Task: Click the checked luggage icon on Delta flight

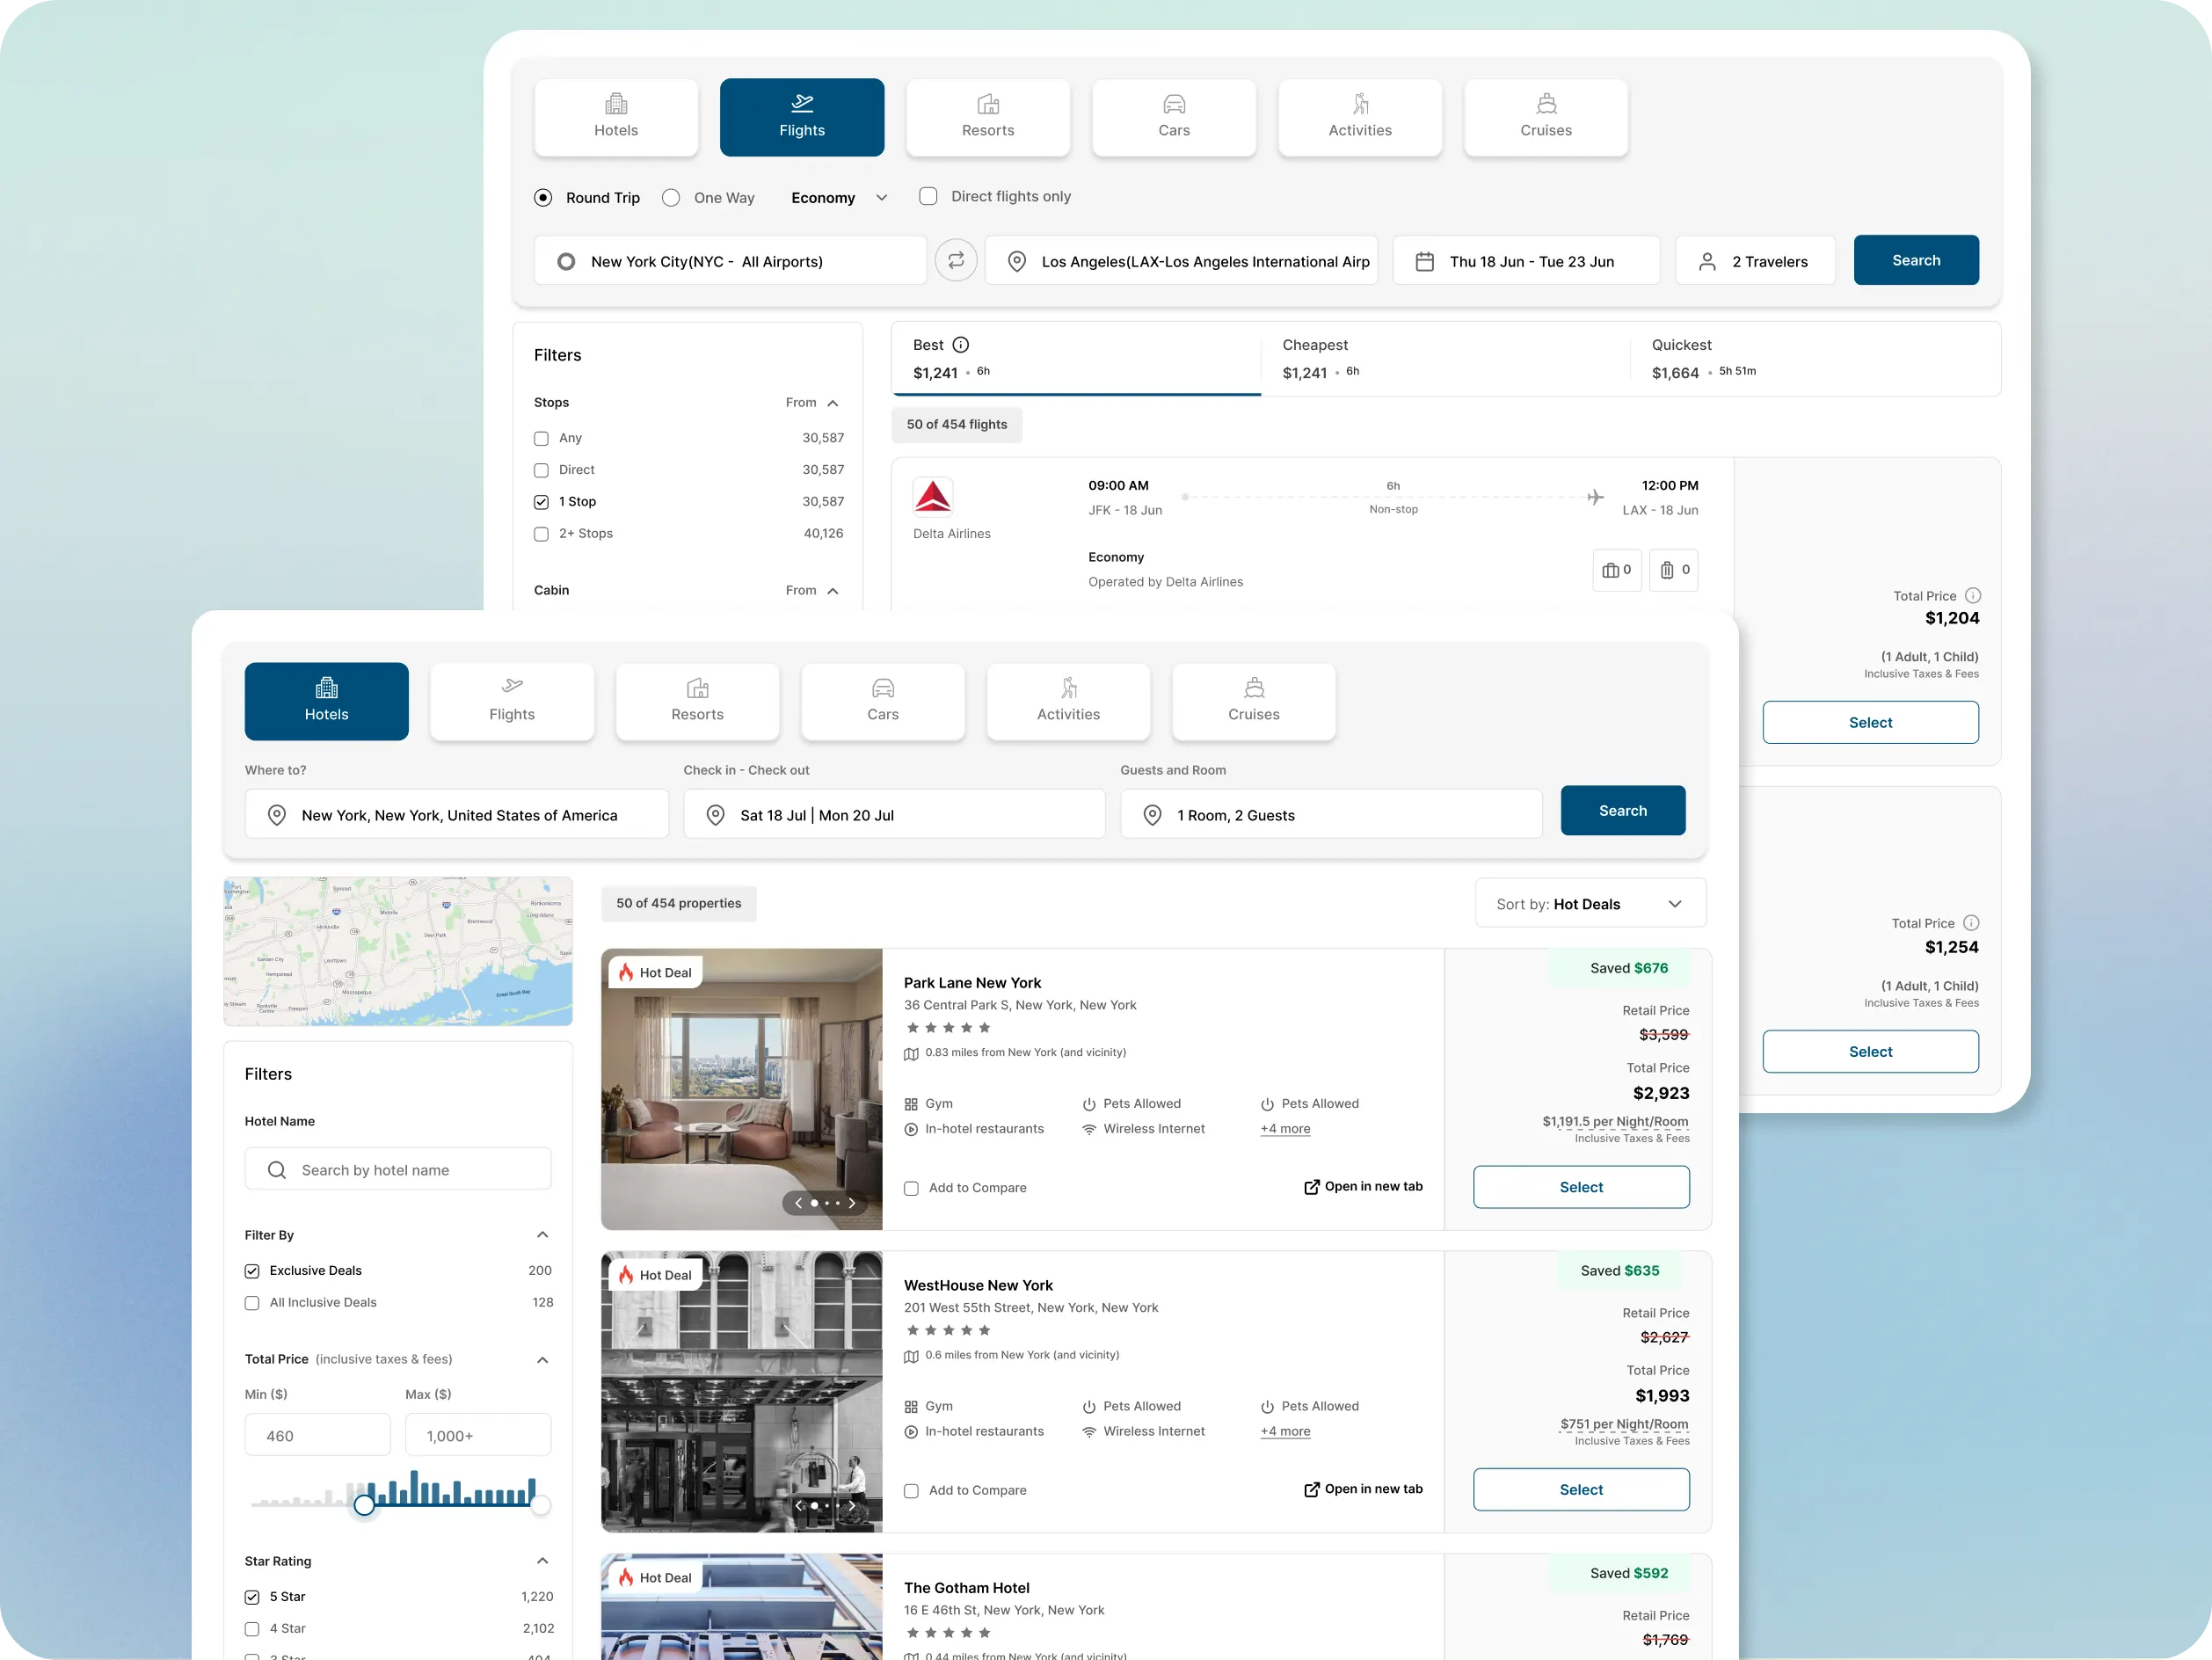Action: (1667, 570)
